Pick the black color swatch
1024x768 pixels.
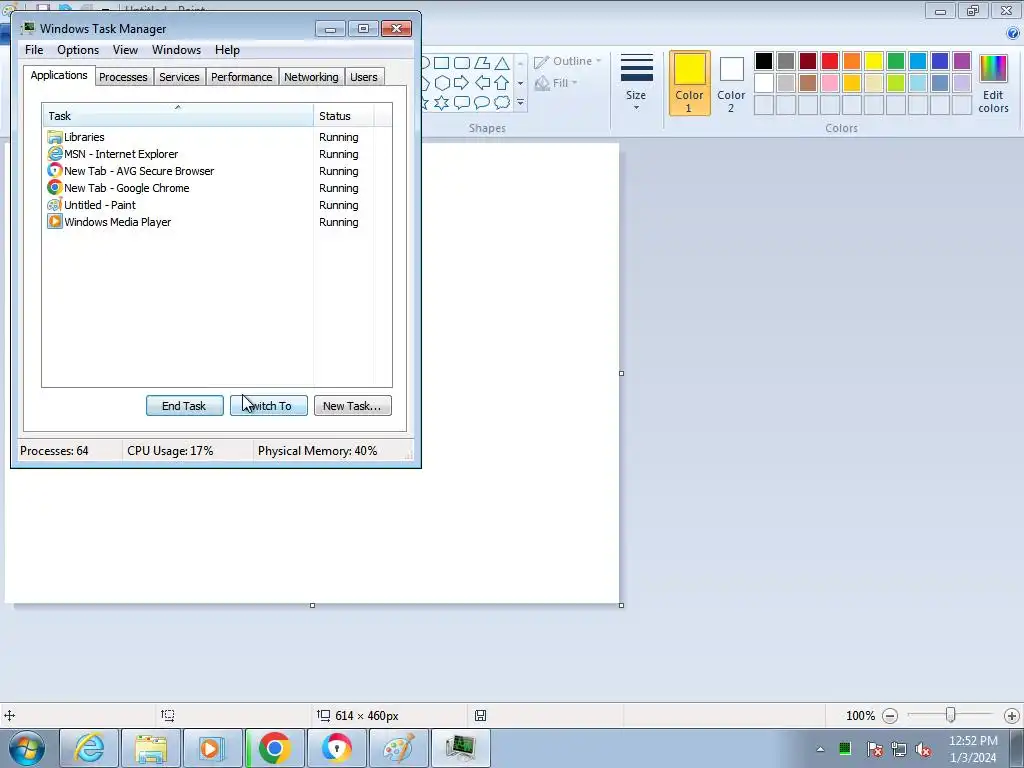[x=764, y=61]
